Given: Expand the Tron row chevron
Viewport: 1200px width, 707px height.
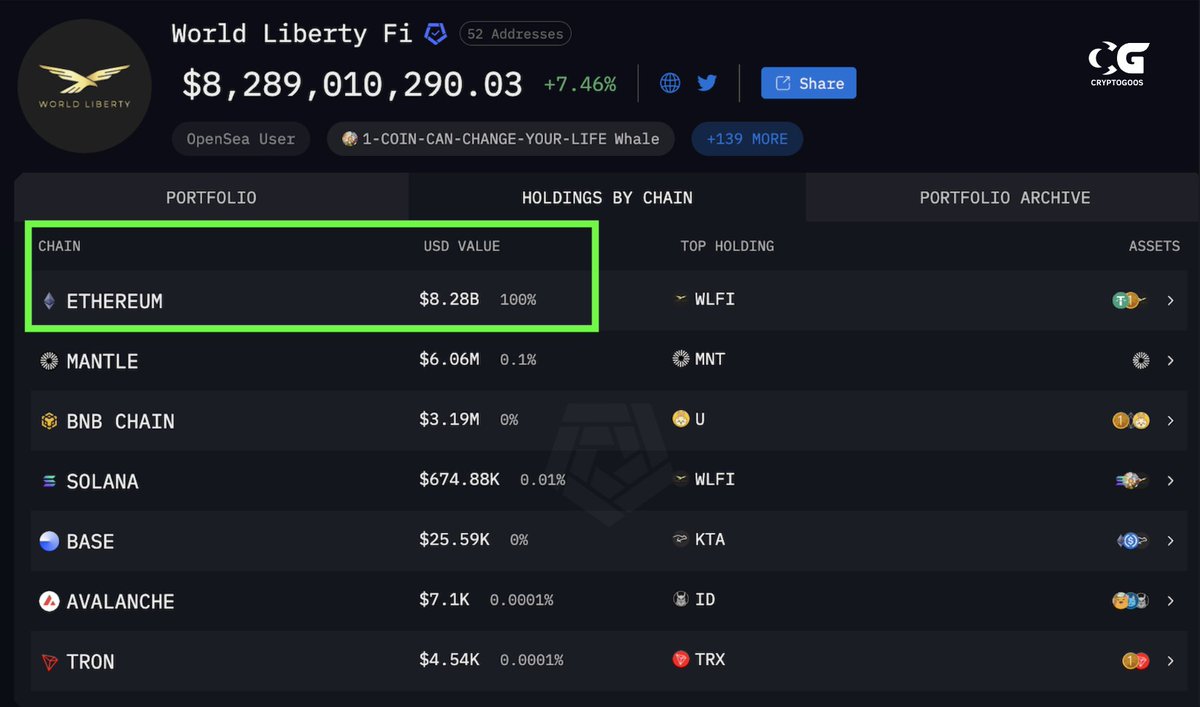Looking at the screenshot, I should click(x=1170, y=661).
